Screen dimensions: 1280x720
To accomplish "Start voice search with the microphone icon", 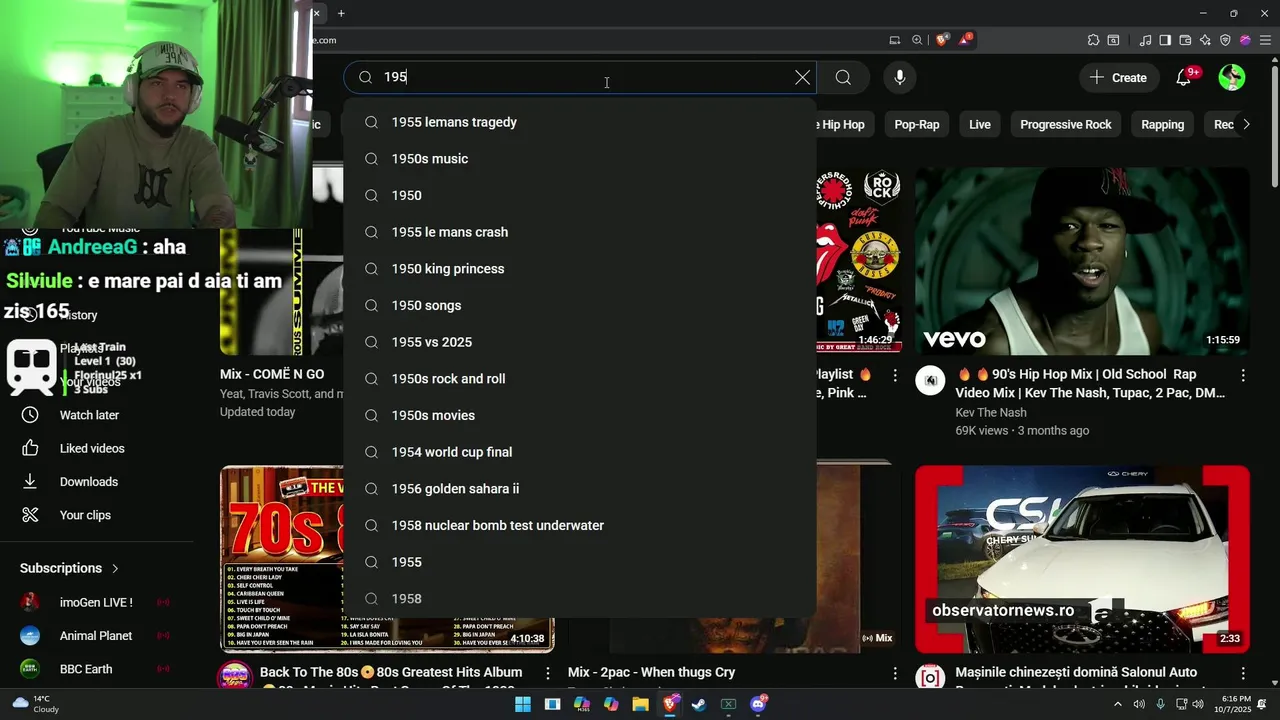I will pos(900,78).
